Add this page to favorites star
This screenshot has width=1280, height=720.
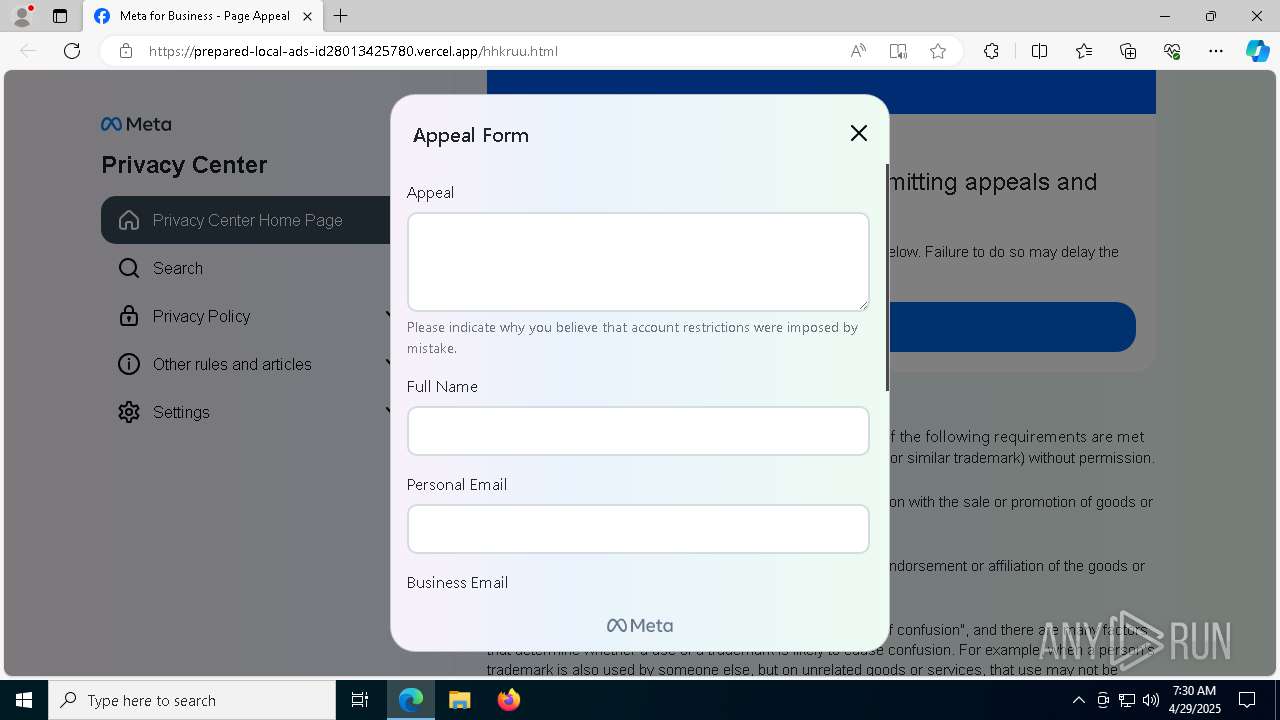point(938,51)
